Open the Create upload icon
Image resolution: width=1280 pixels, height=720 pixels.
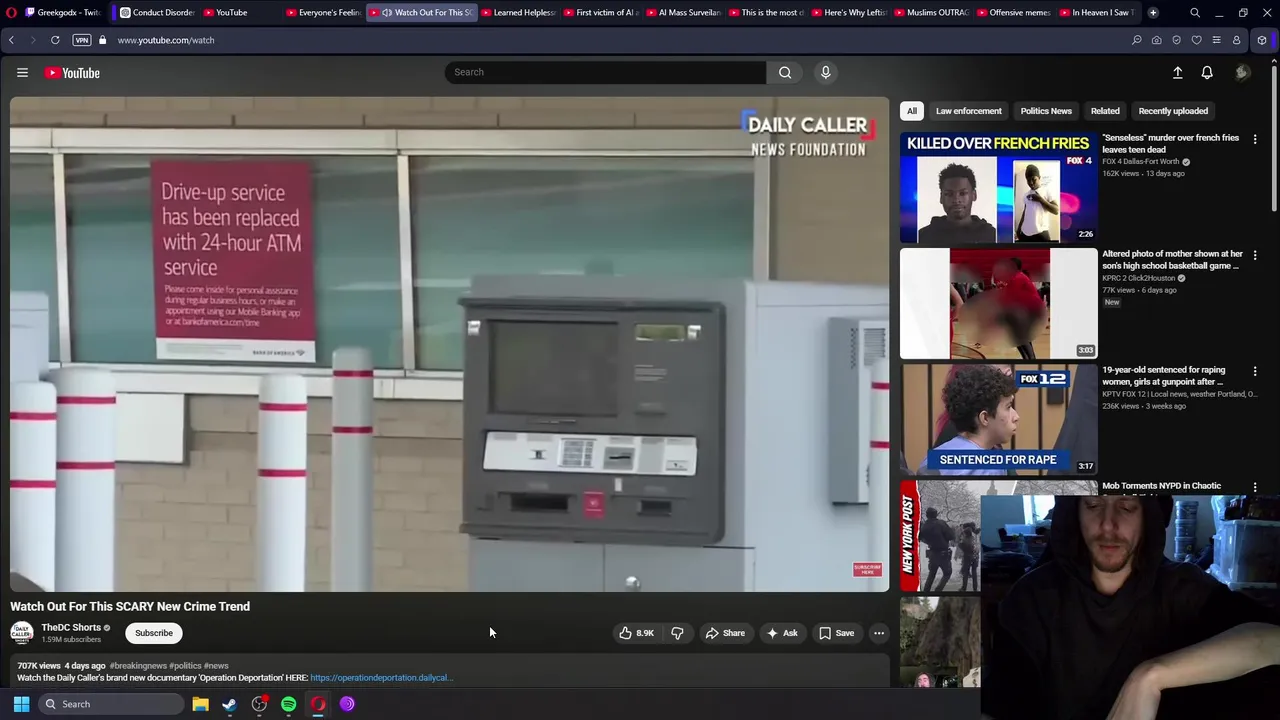coord(1177,72)
